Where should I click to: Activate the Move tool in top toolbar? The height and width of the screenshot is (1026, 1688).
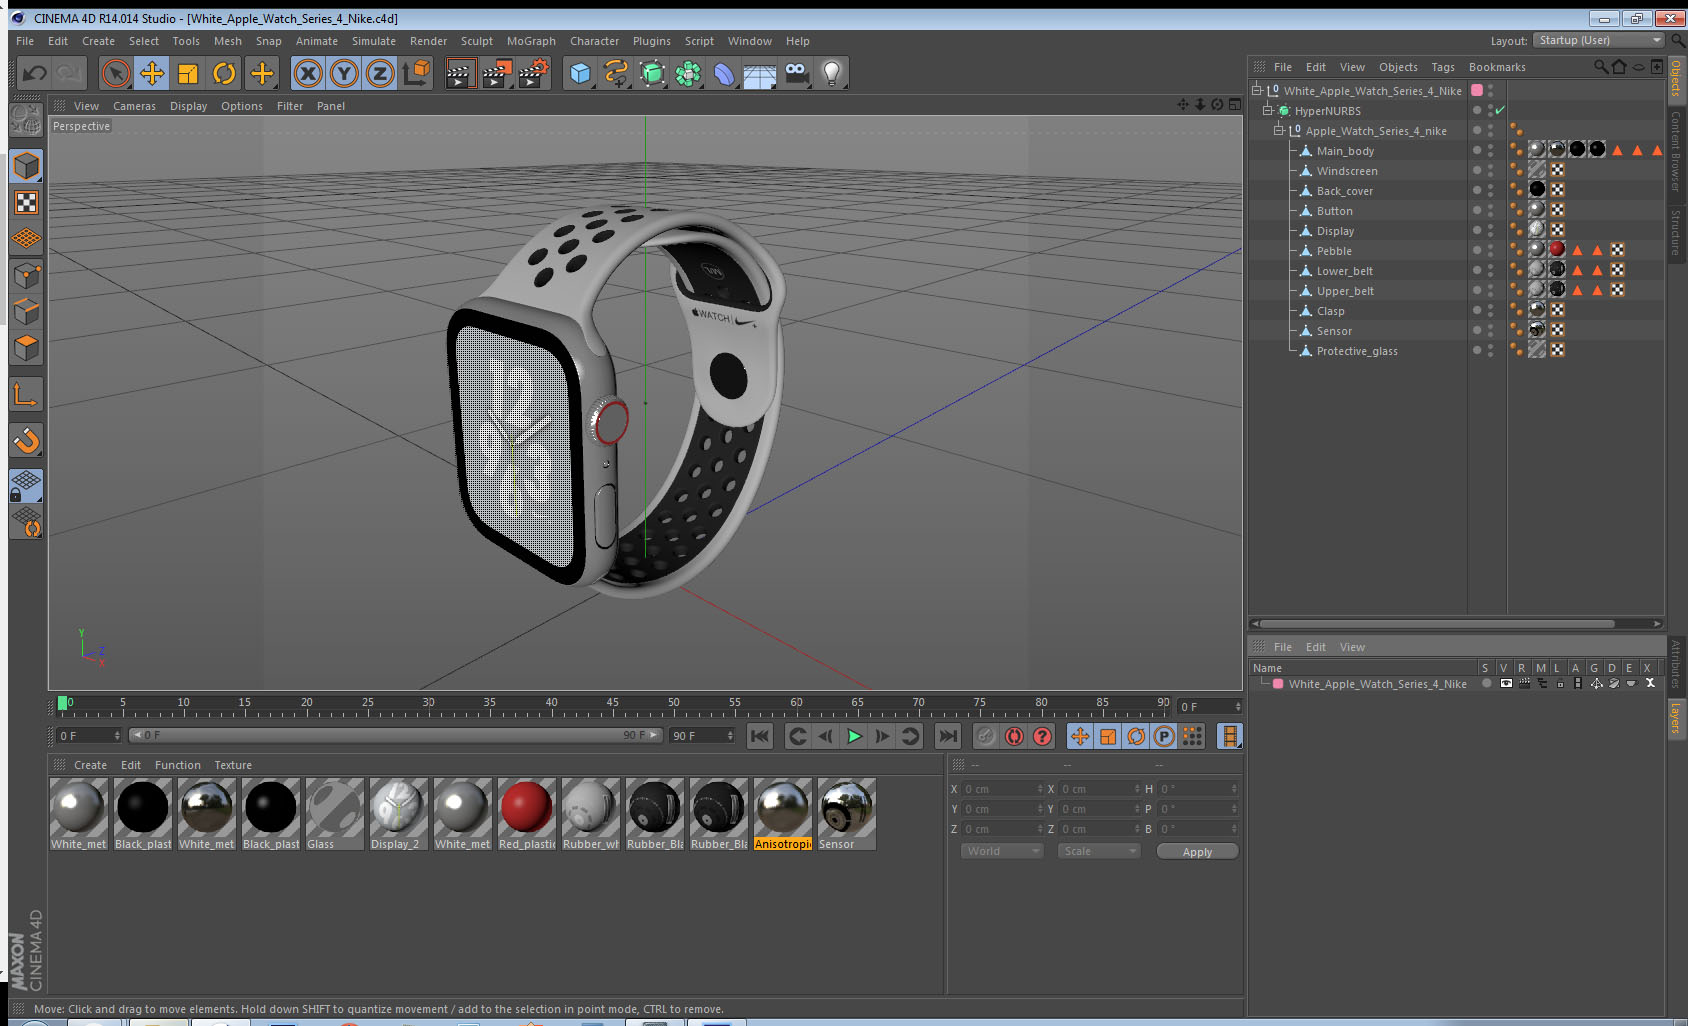point(152,73)
